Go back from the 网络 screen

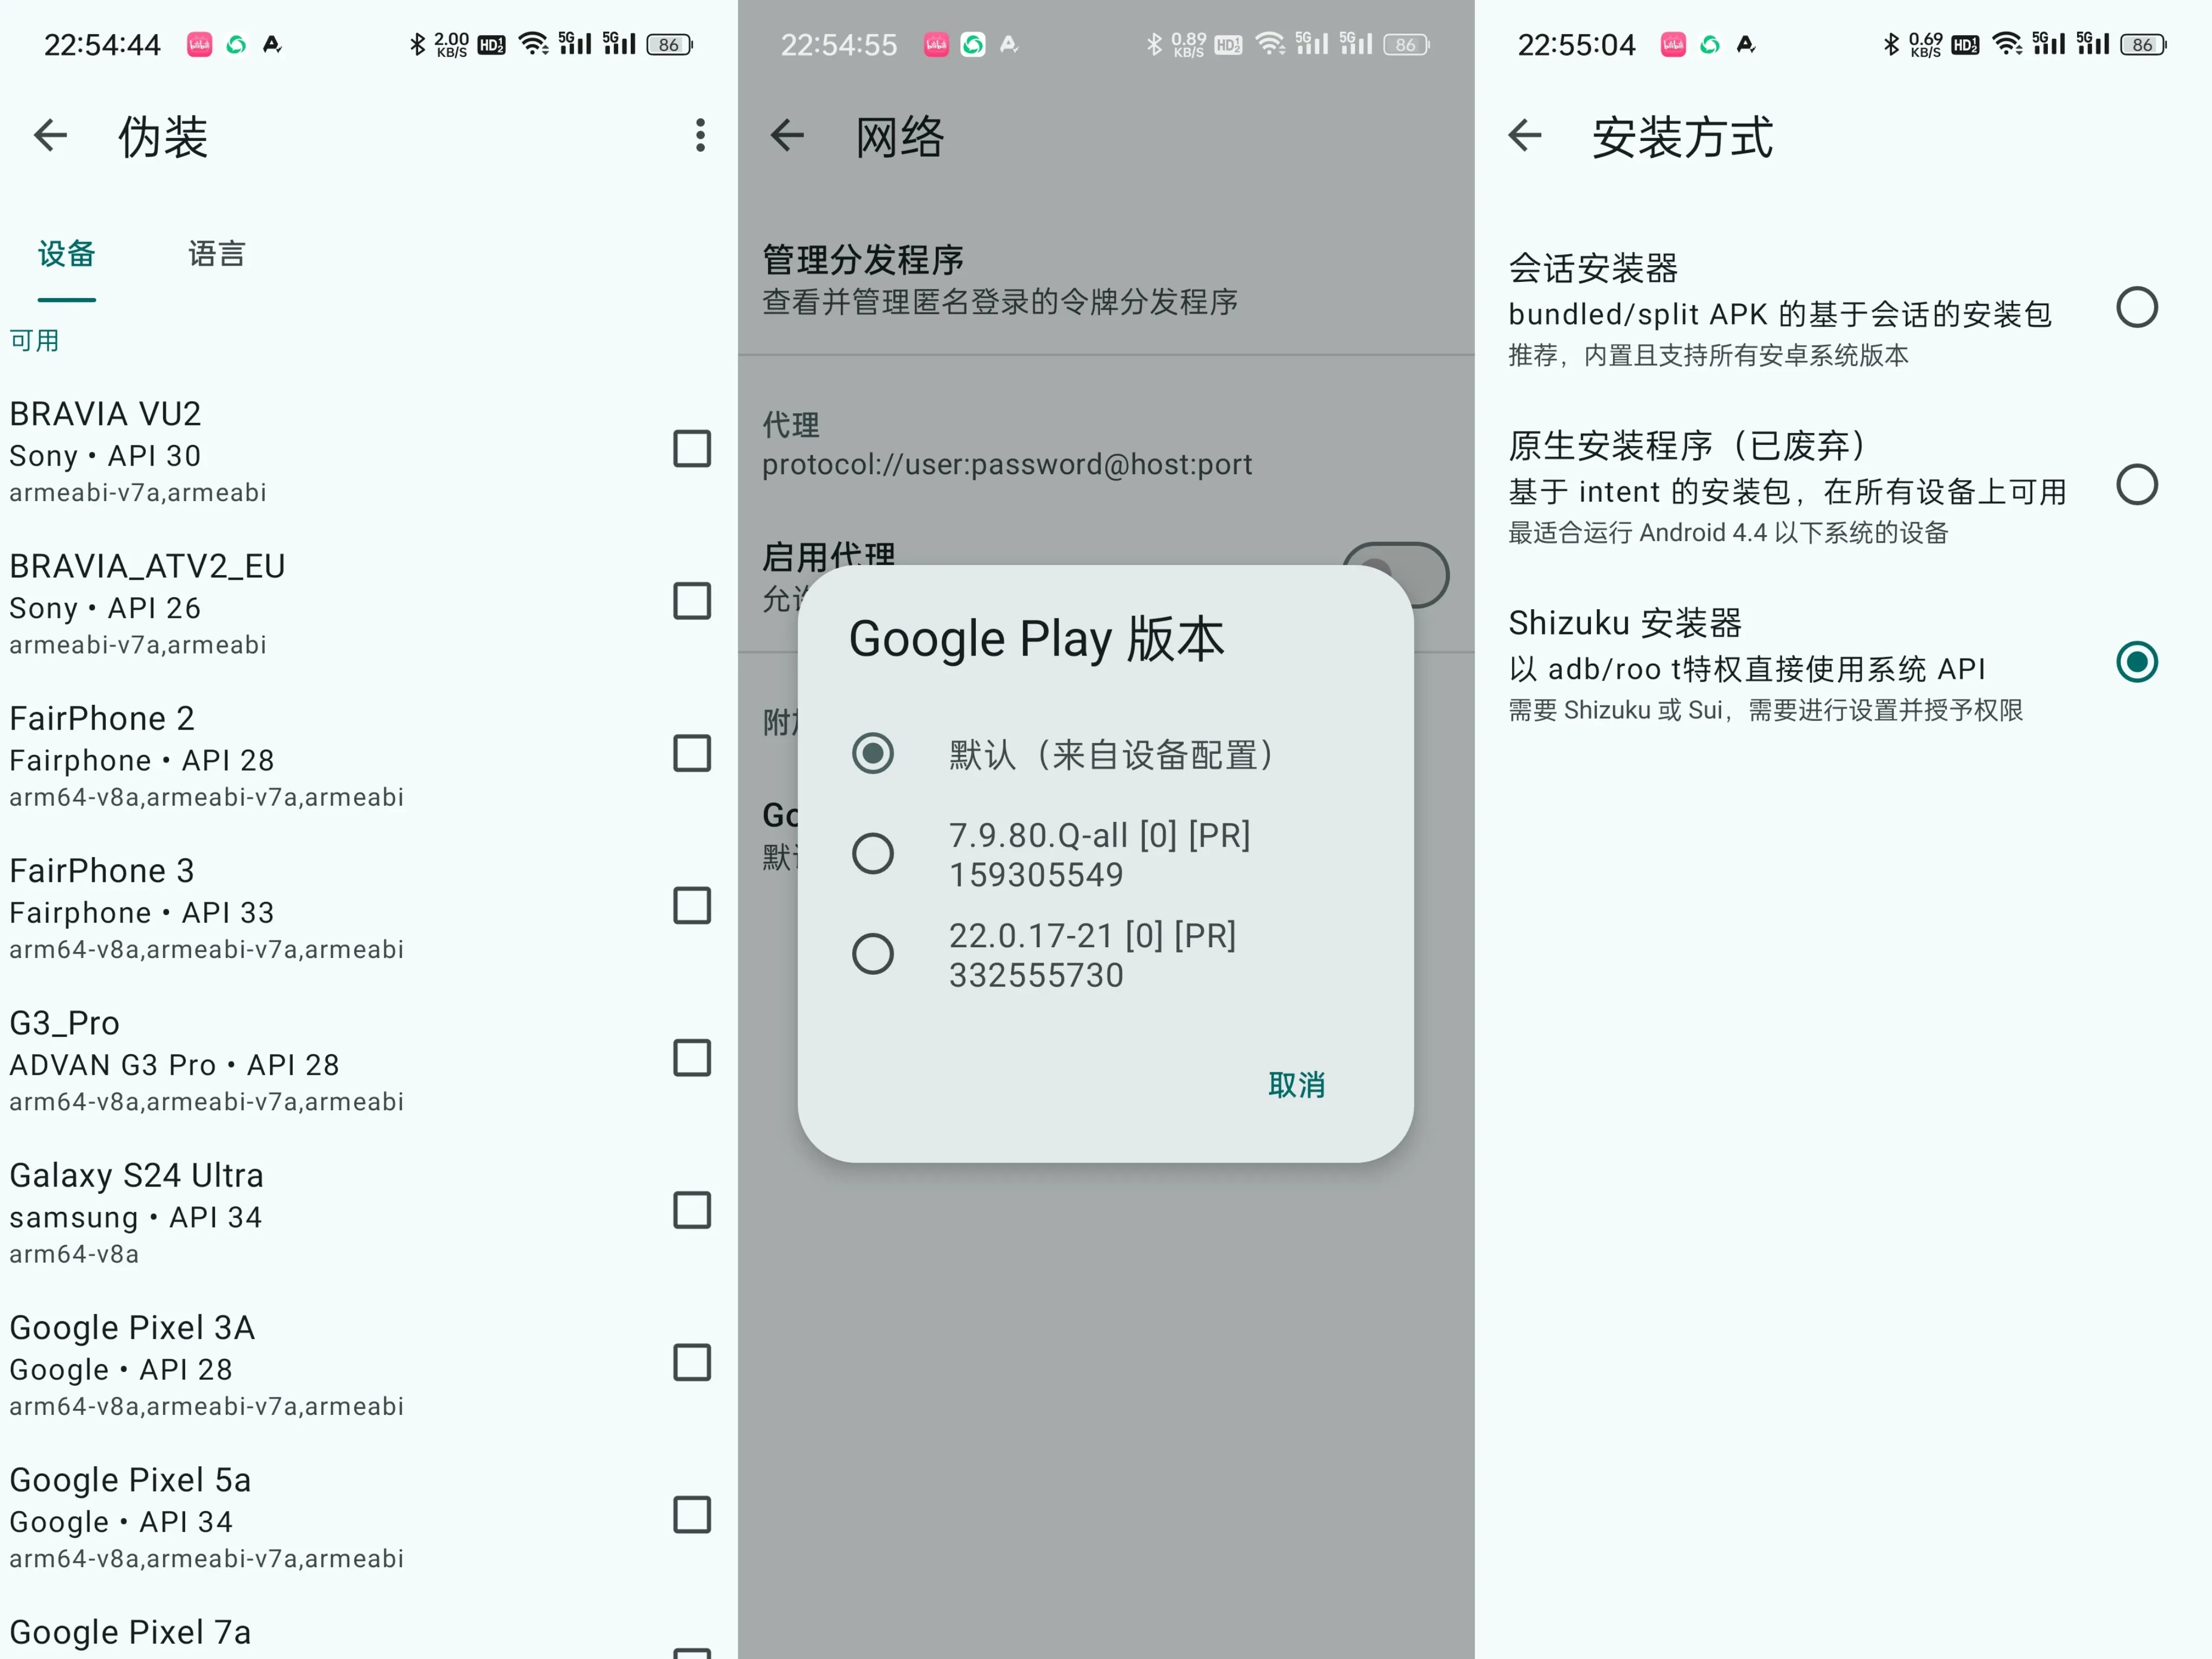click(787, 135)
